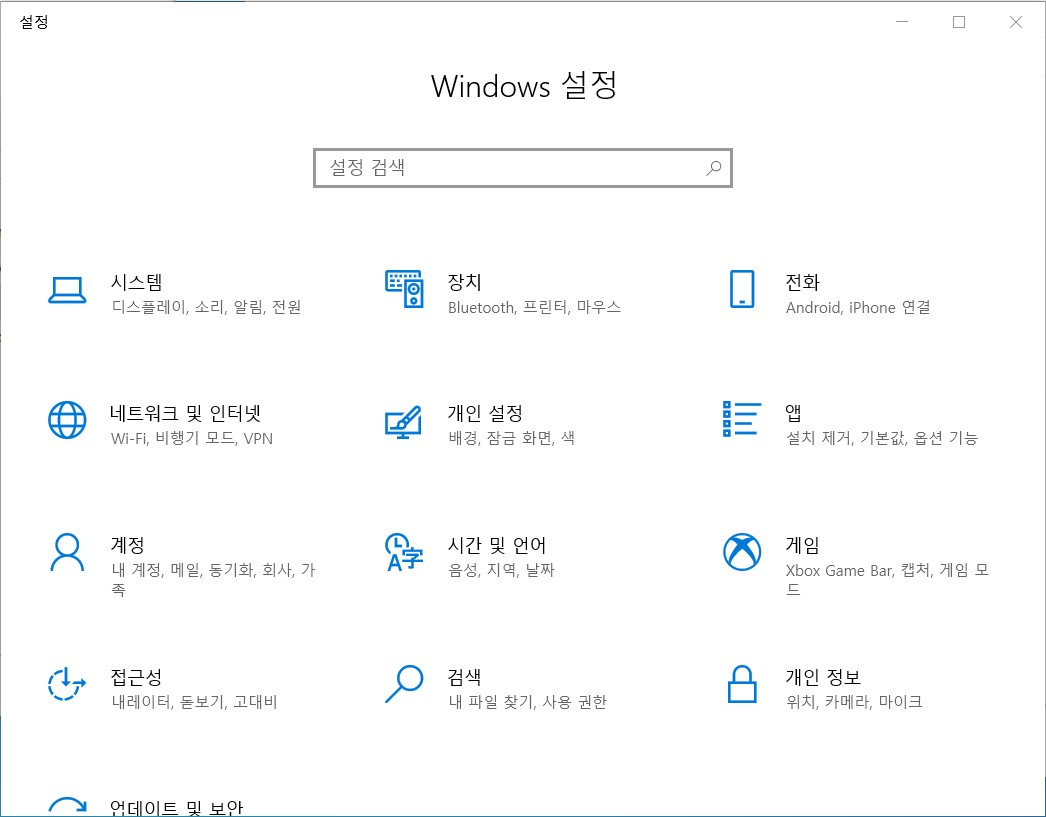This screenshot has width=1046, height=817.
Task: Open the 업데이트 및 보안 category
Action: pos(177,806)
